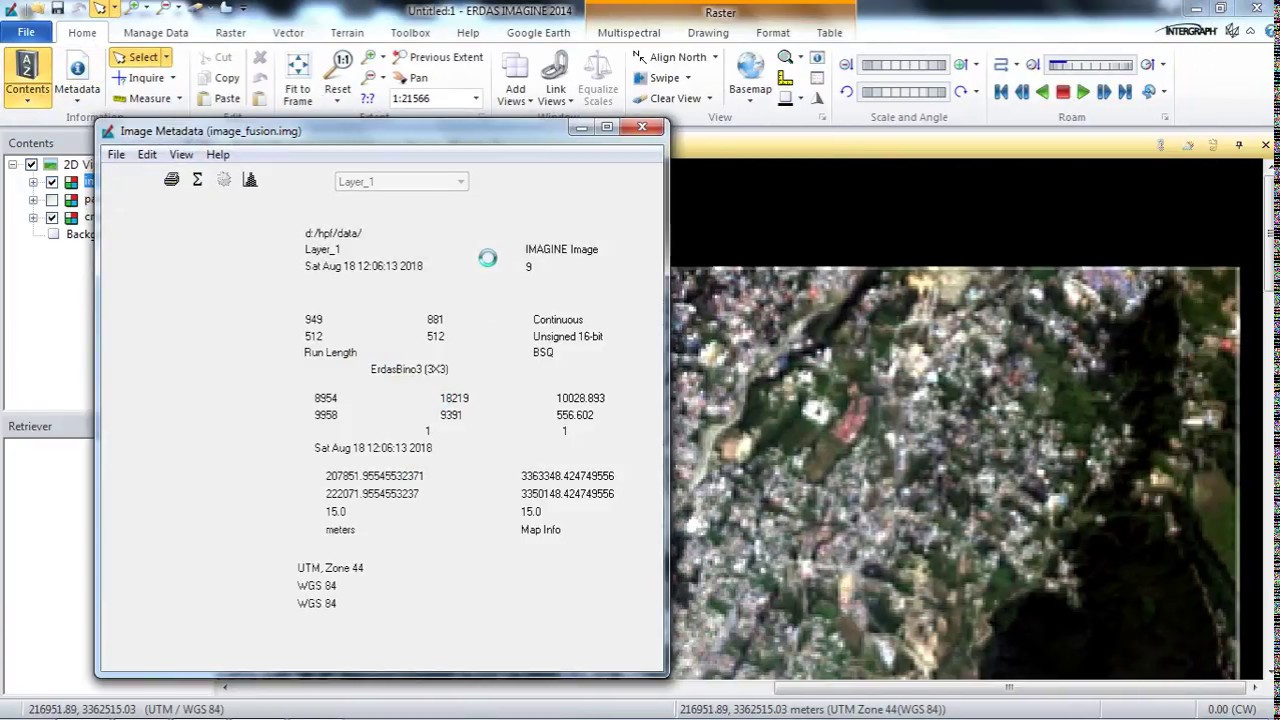Click the Pan hand tool
This screenshot has width=1280, height=720.
409,78
